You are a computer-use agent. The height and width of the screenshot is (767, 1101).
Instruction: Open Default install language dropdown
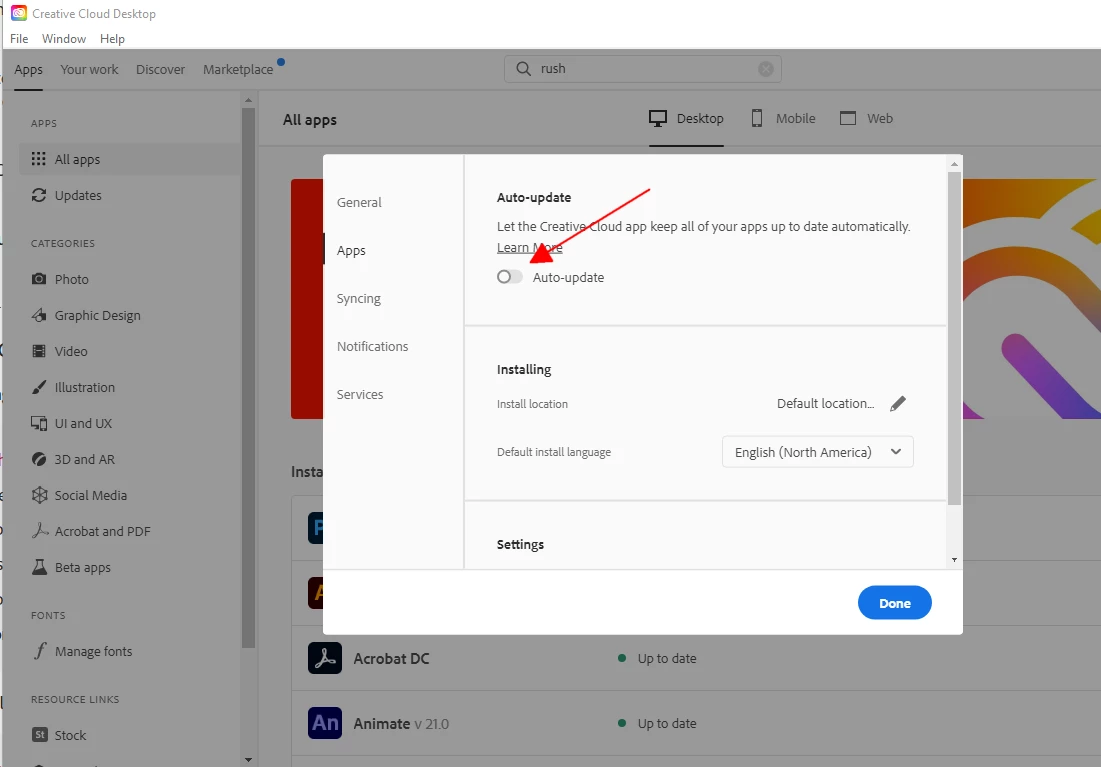point(817,452)
